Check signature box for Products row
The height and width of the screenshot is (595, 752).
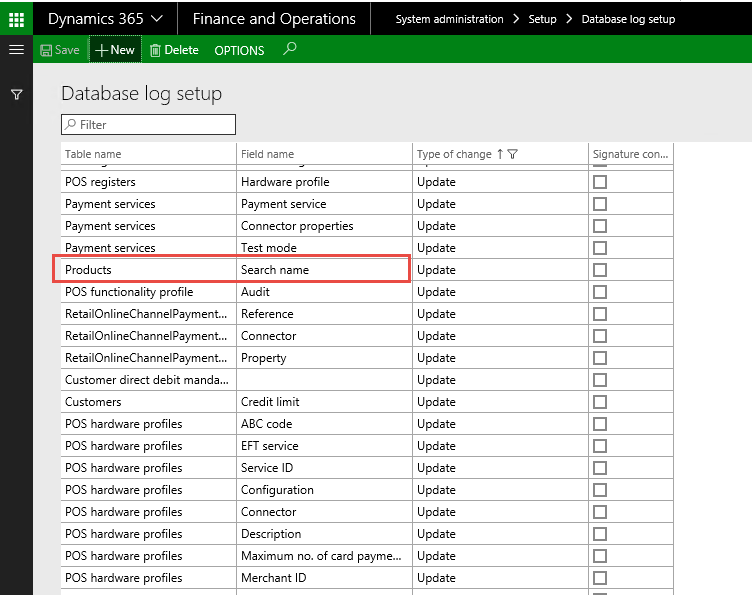coord(600,270)
